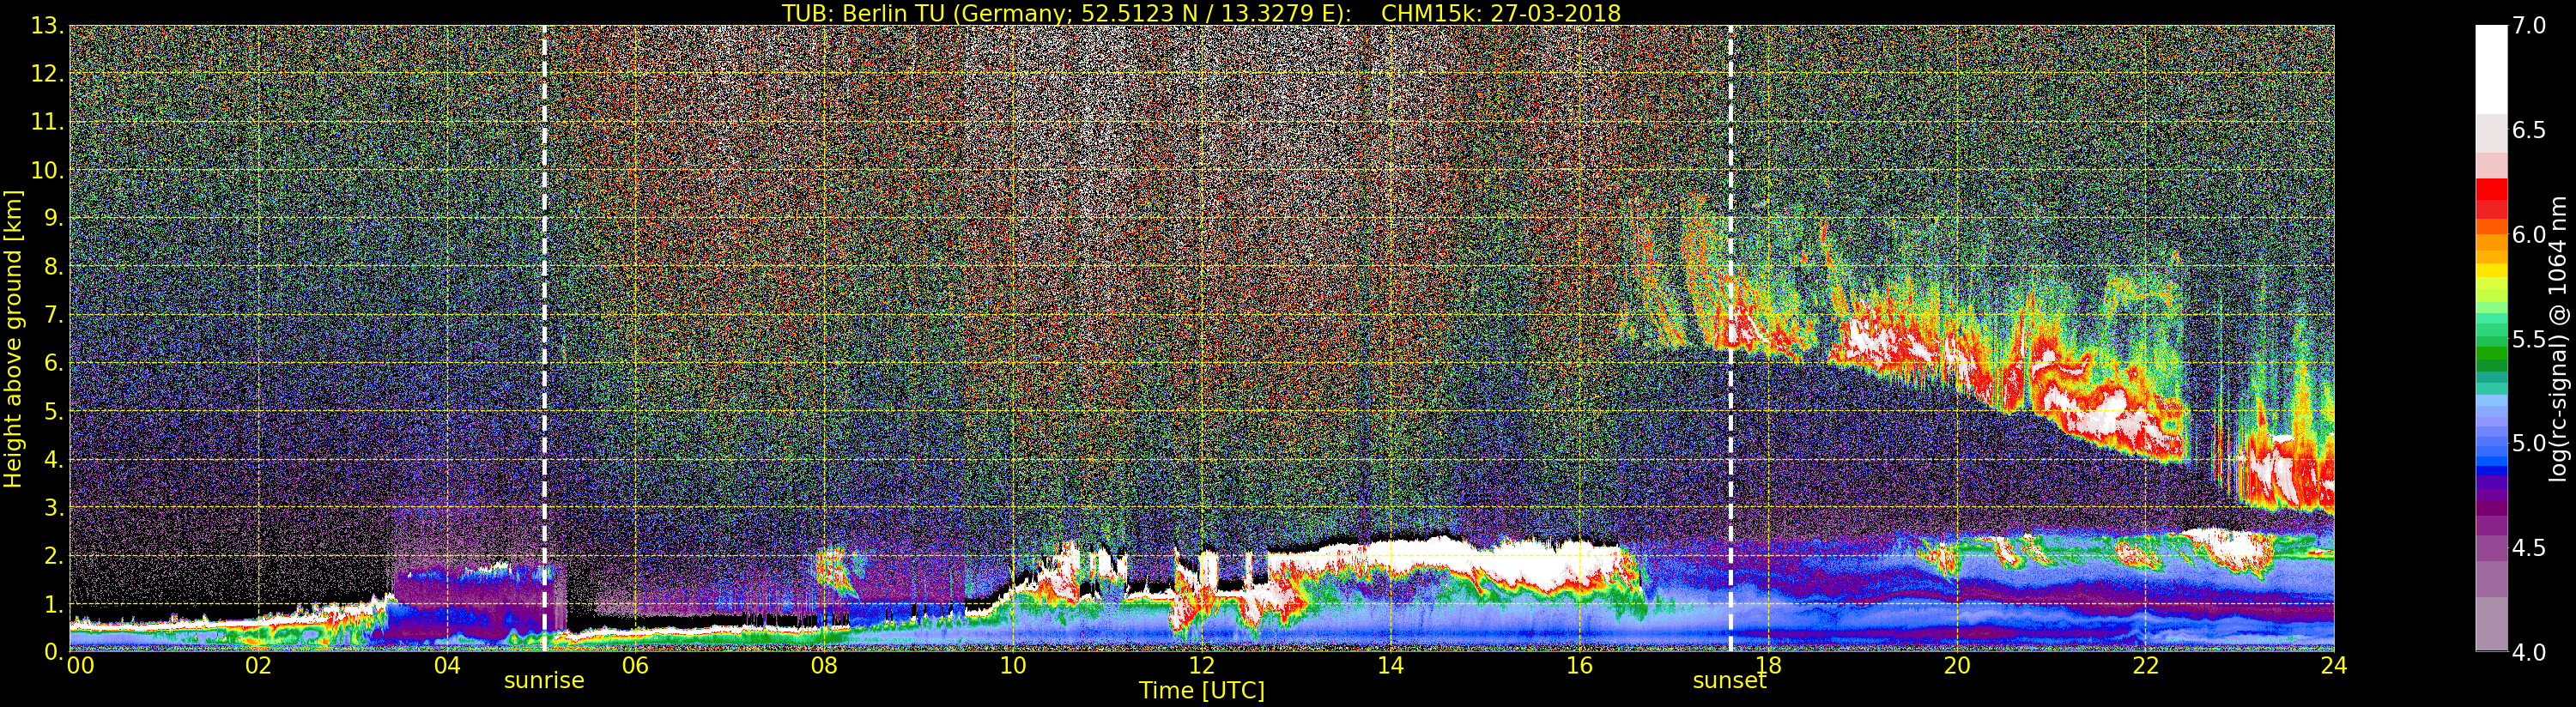Click the '24' tick on the time axis

[x=2334, y=666]
